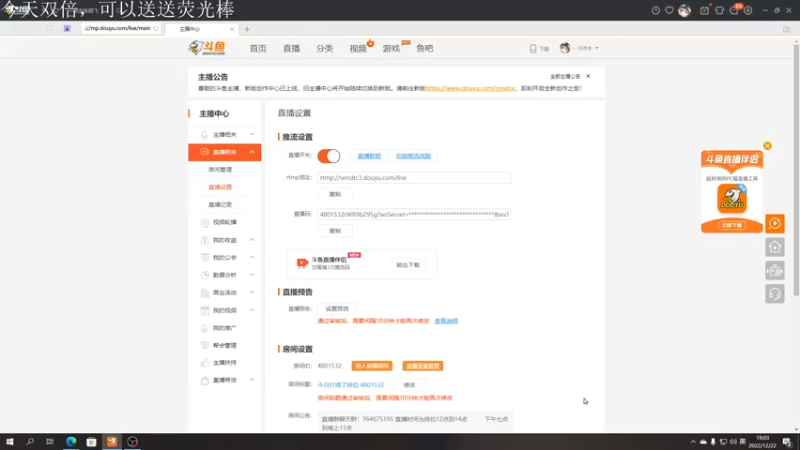Click the 修改 button for room title

tap(409, 385)
